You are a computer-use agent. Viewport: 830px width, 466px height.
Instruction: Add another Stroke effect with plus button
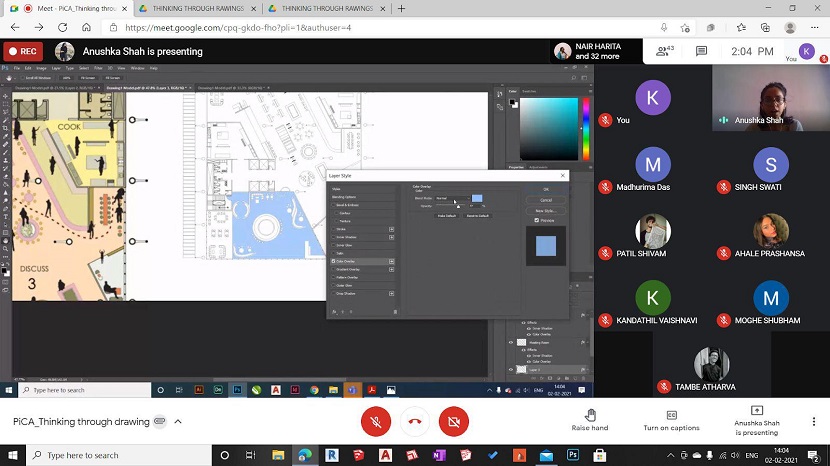click(391, 229)
